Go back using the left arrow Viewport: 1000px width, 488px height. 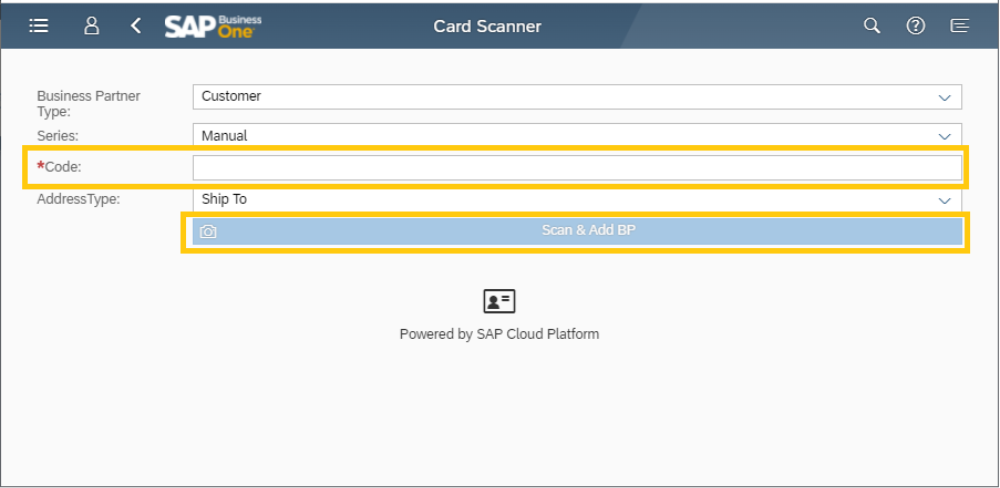coord(135,26)
